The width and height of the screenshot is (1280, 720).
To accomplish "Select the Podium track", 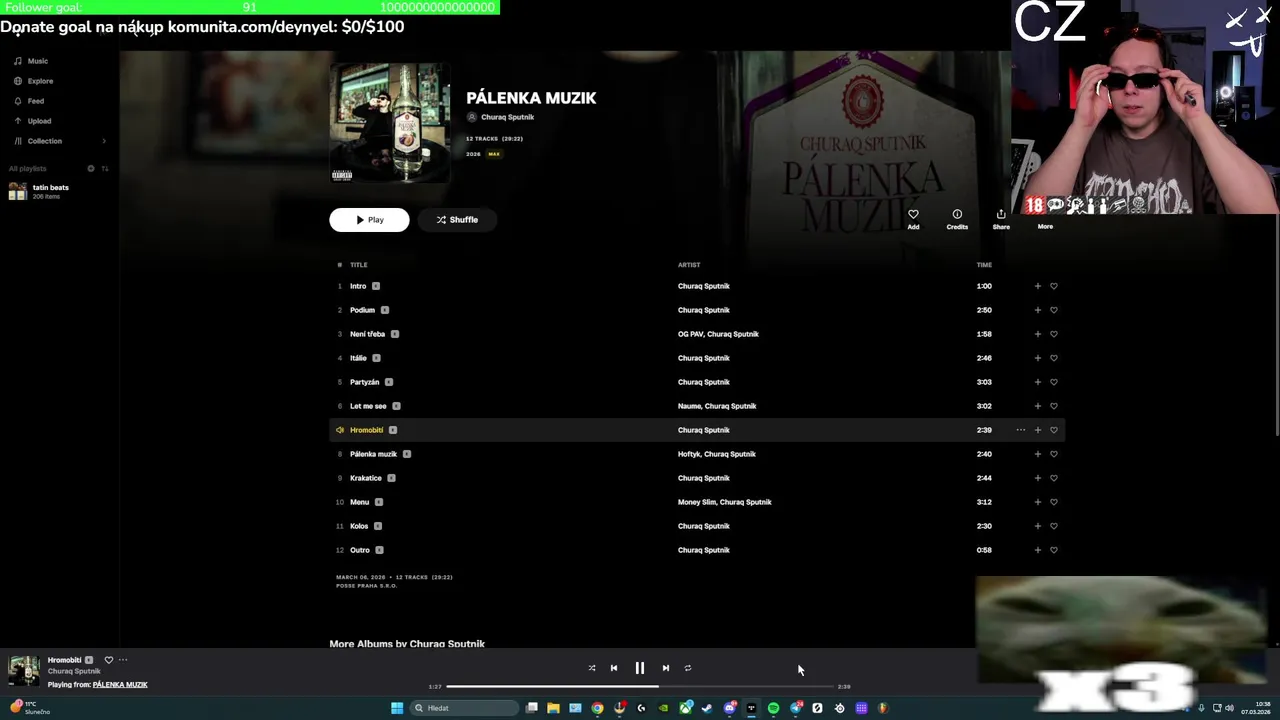I will point(362,310).
